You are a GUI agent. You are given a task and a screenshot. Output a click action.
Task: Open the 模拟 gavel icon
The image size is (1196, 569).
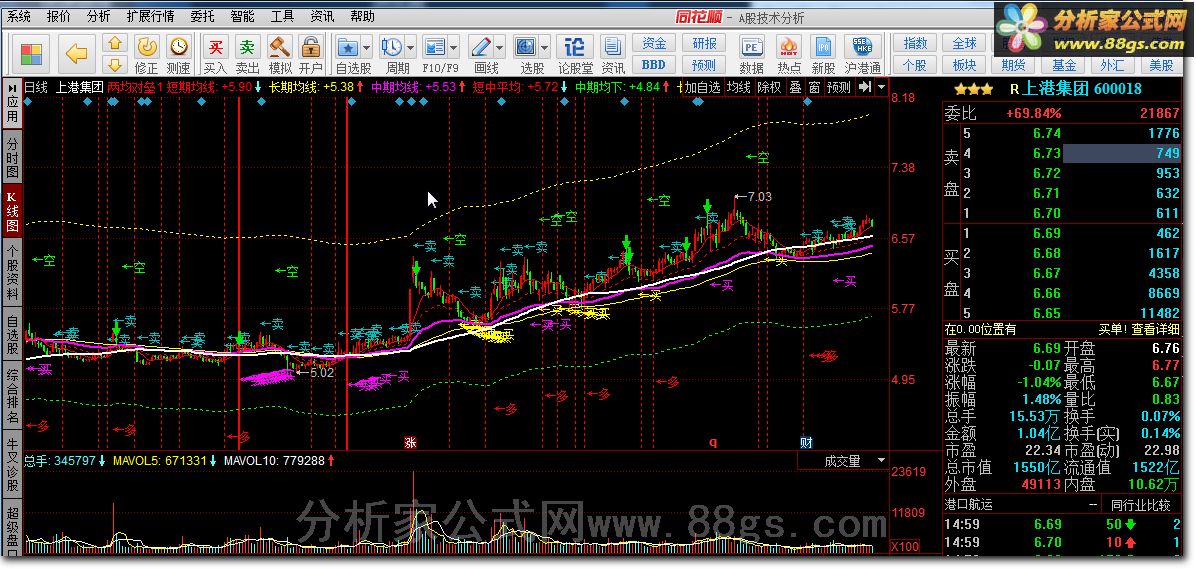pyautogui.click(x=280, y=47)
